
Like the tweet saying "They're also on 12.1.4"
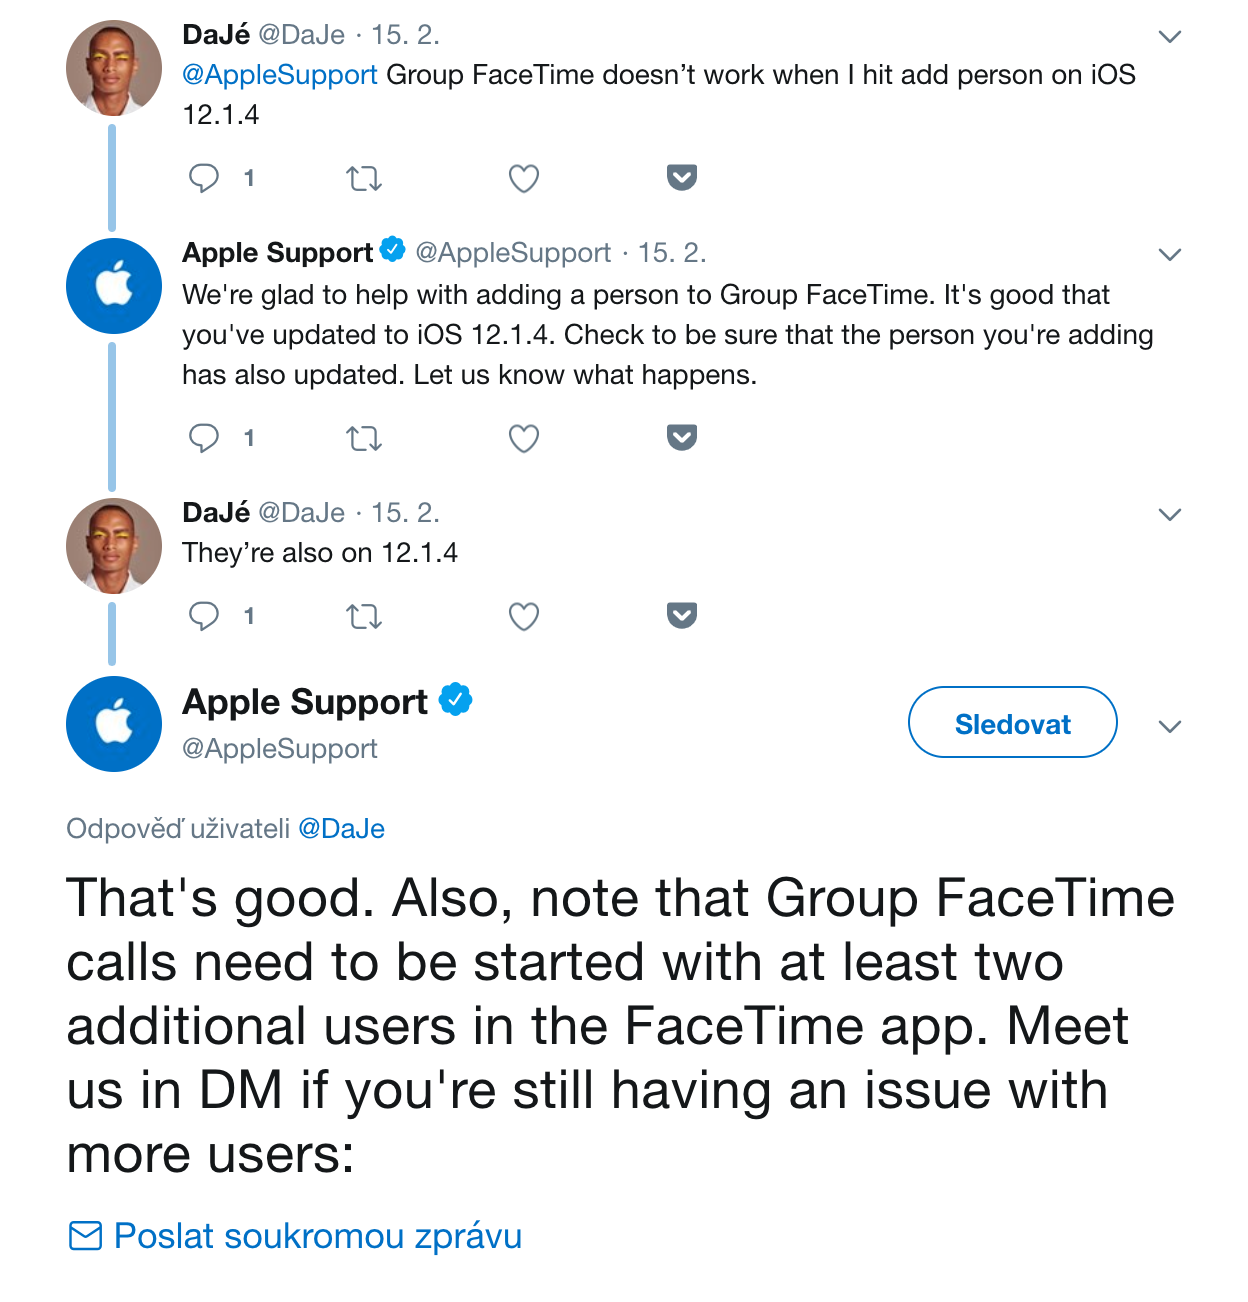coord(523,616)
